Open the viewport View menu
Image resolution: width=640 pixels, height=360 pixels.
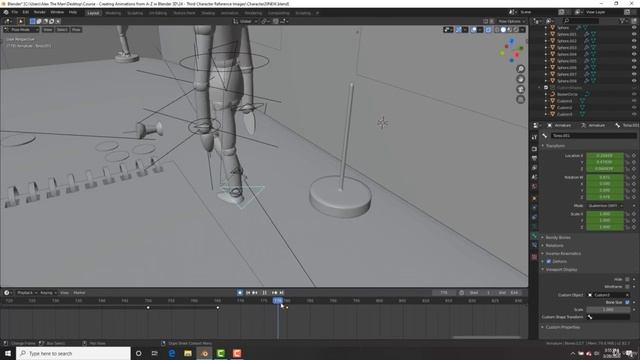pyautogui.click(x=48, y=29)
